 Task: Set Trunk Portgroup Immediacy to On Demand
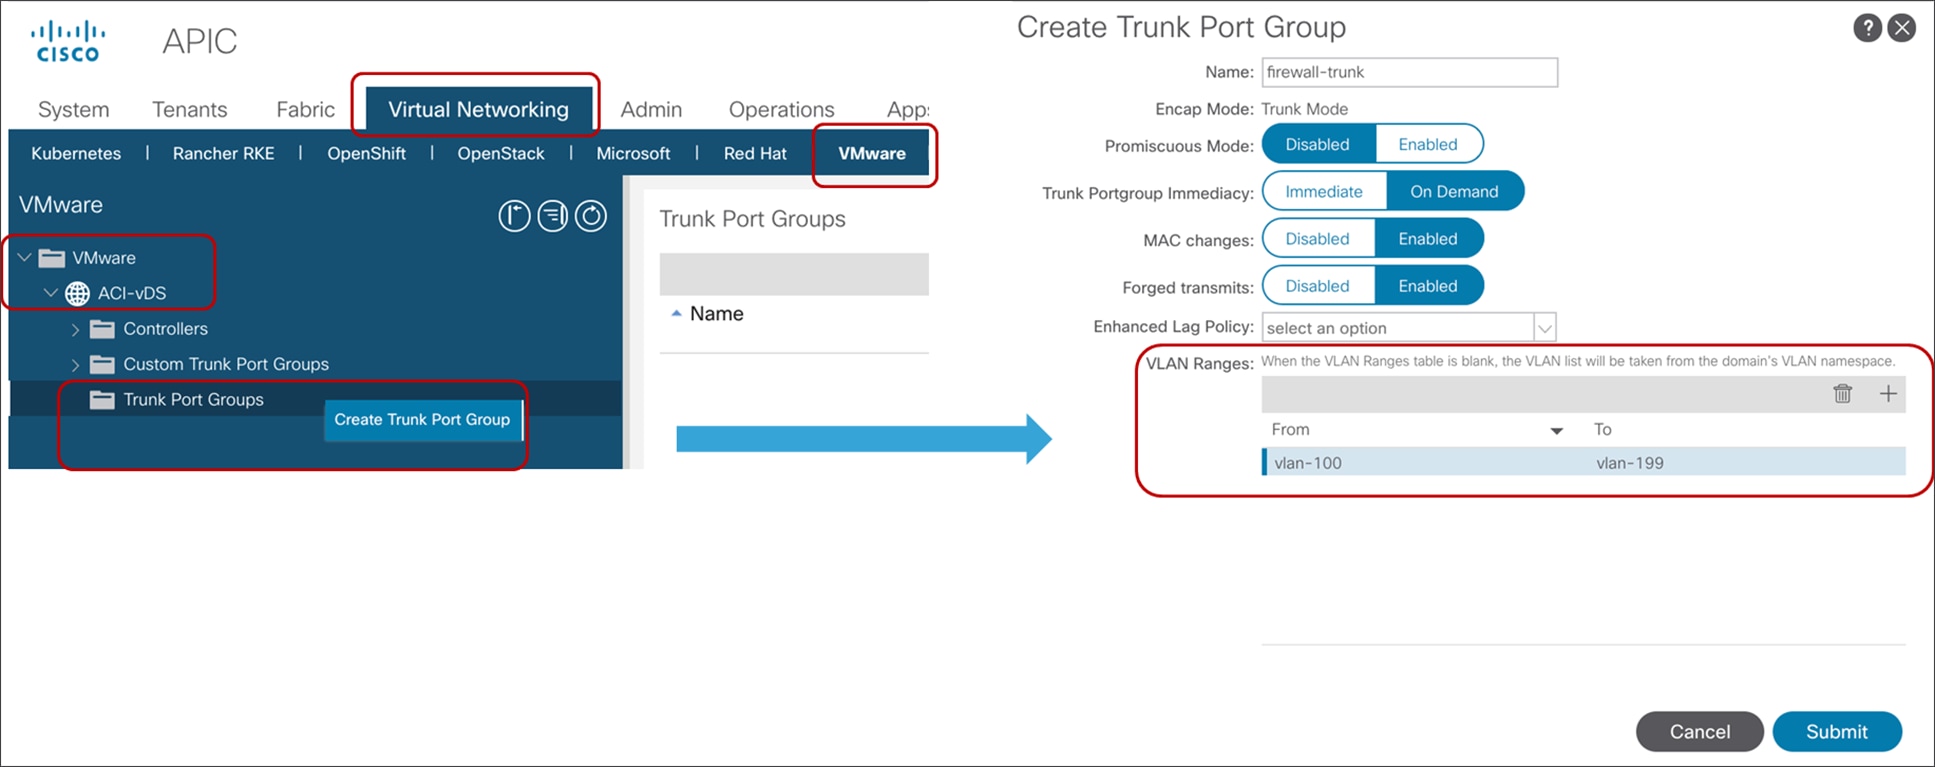(x=1454, y=191)
